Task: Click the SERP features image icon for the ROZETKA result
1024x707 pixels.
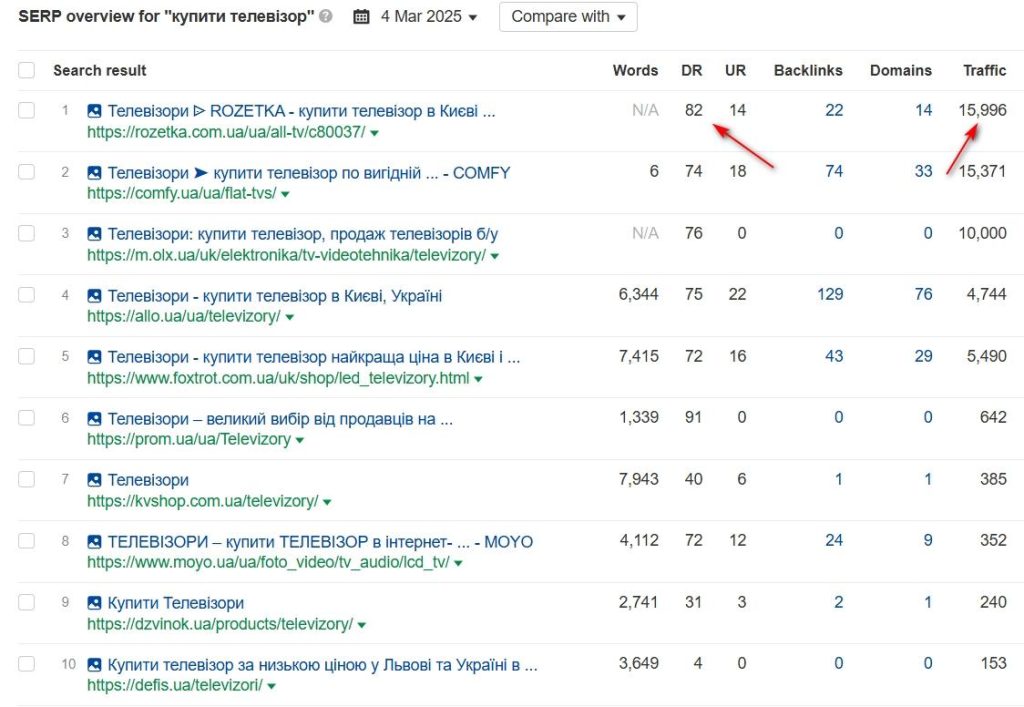Action: click(94, 111)
